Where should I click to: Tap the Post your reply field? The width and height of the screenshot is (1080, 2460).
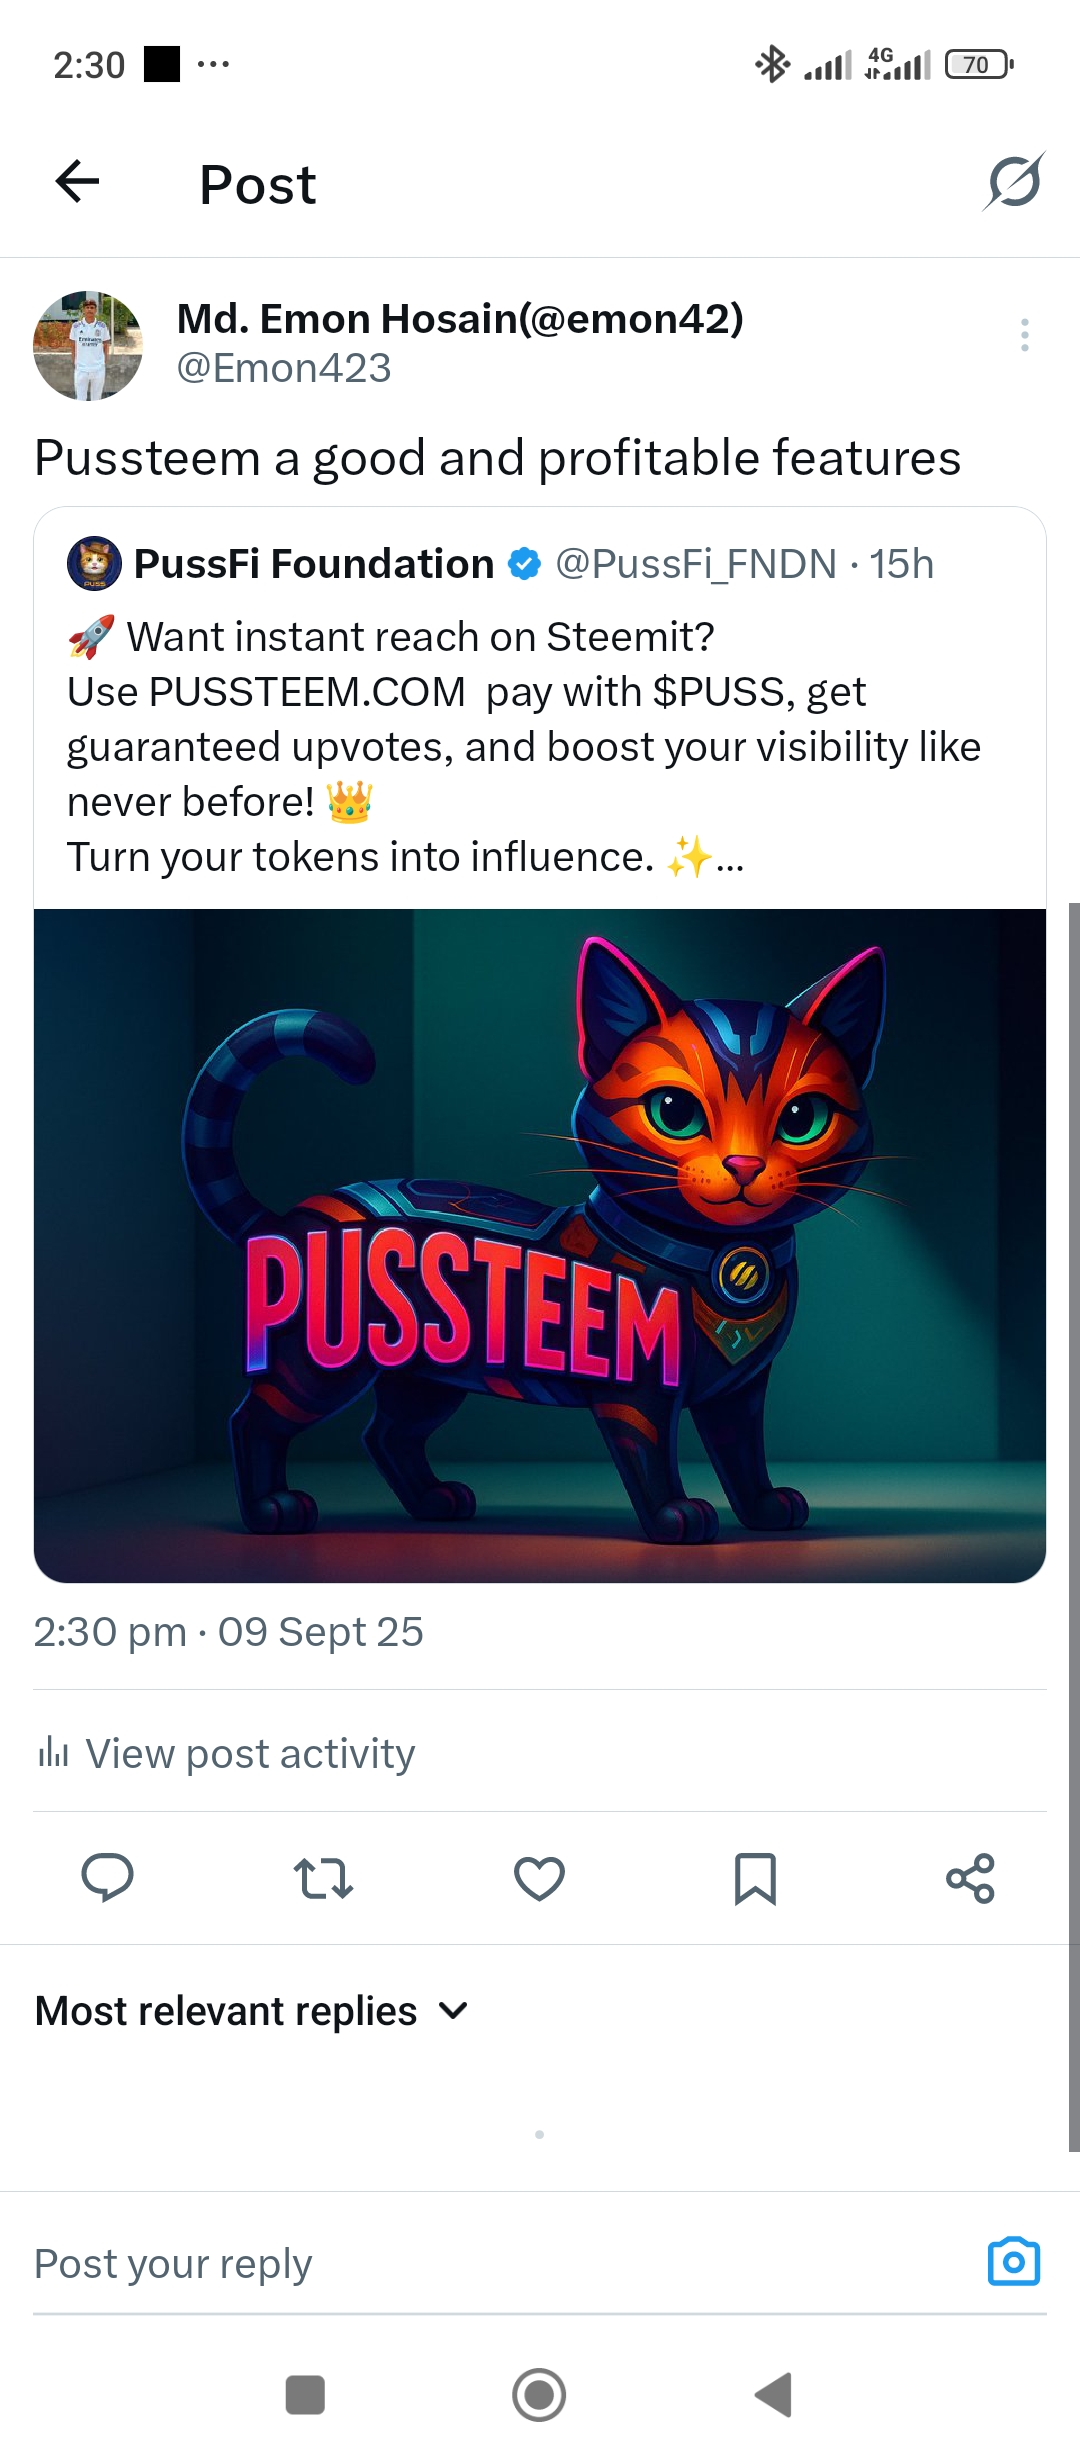500,2264
